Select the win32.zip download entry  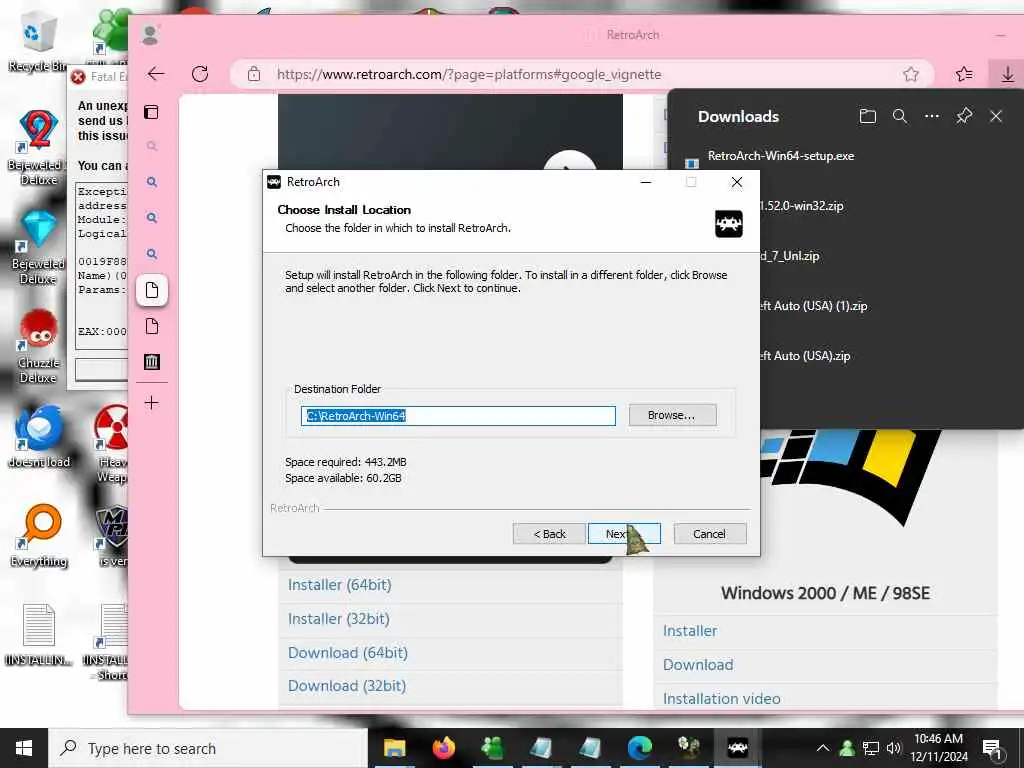tap(801, 206)
